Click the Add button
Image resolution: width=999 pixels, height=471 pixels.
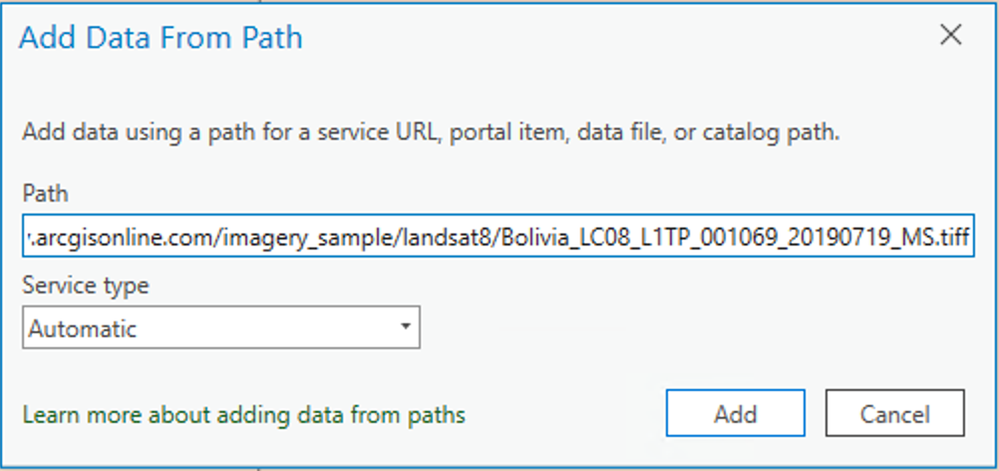click(735, 414)
